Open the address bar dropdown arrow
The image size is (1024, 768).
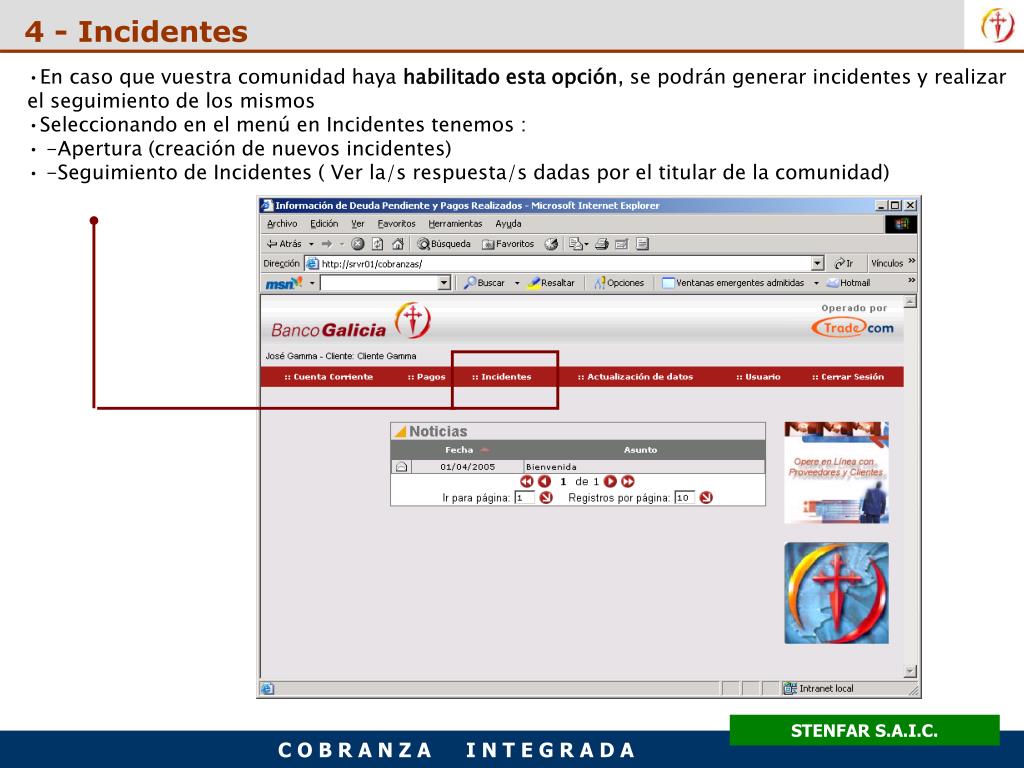(x=818, y=263)
